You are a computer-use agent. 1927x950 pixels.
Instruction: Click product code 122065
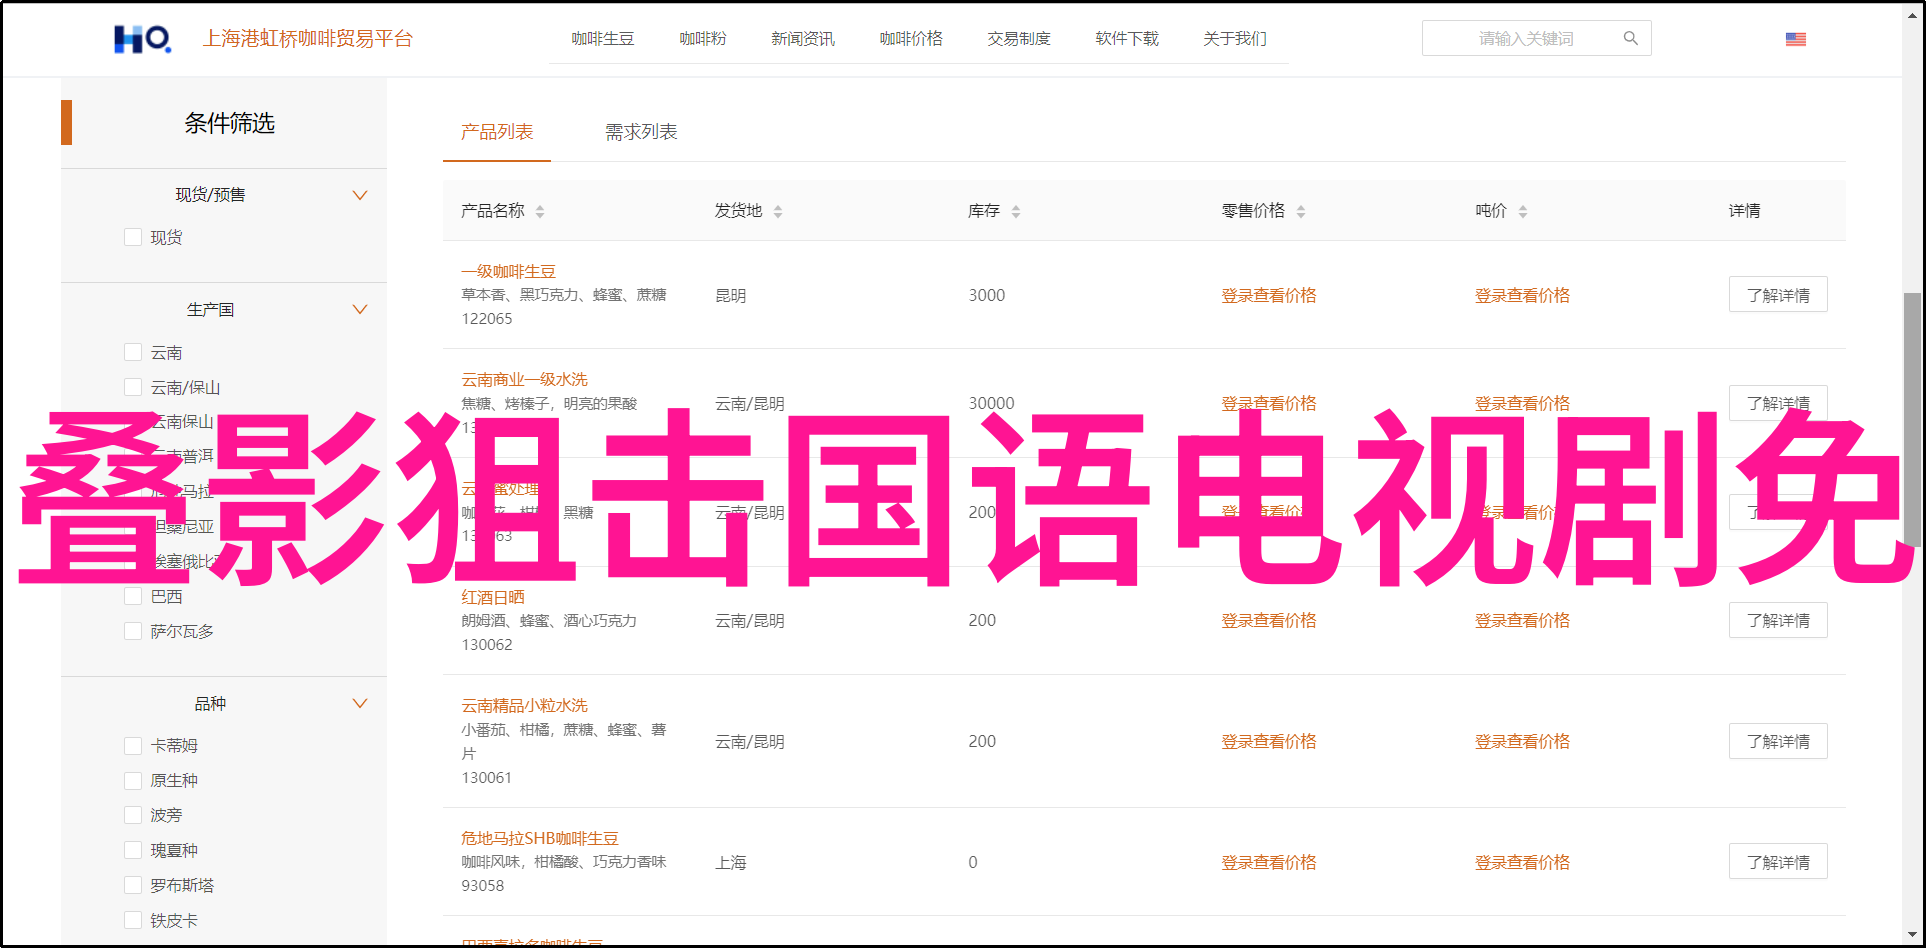click(x=486, y=318)
